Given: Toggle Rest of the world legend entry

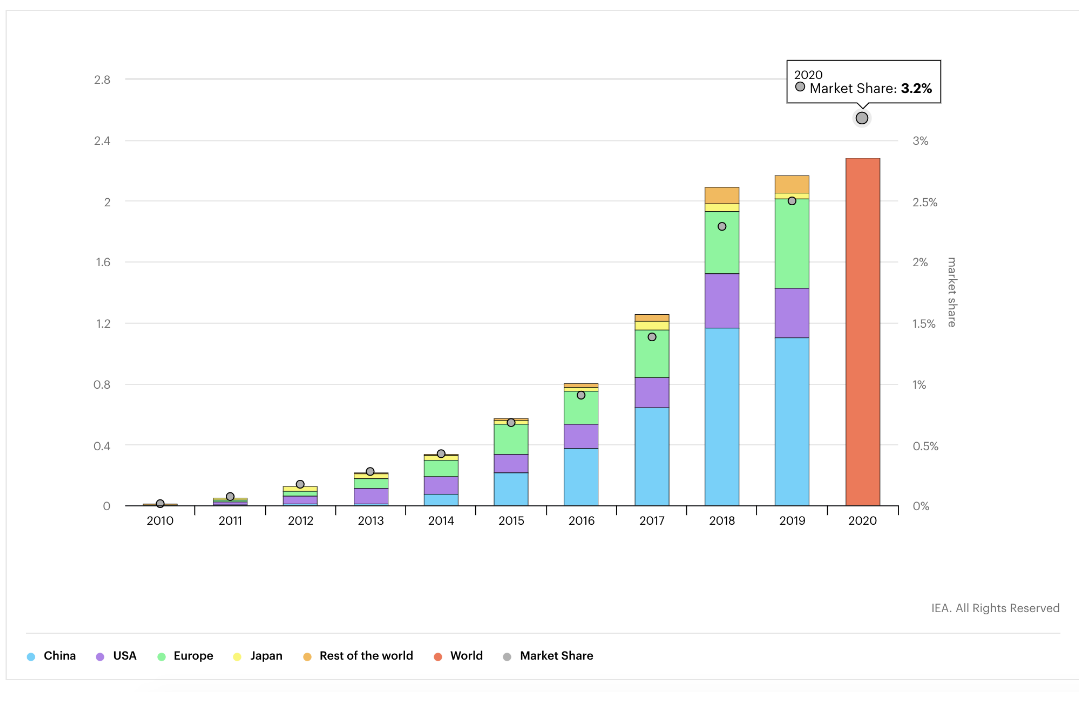Looking at the screenshot, I should pyautogui.click(x=357, y=656).
